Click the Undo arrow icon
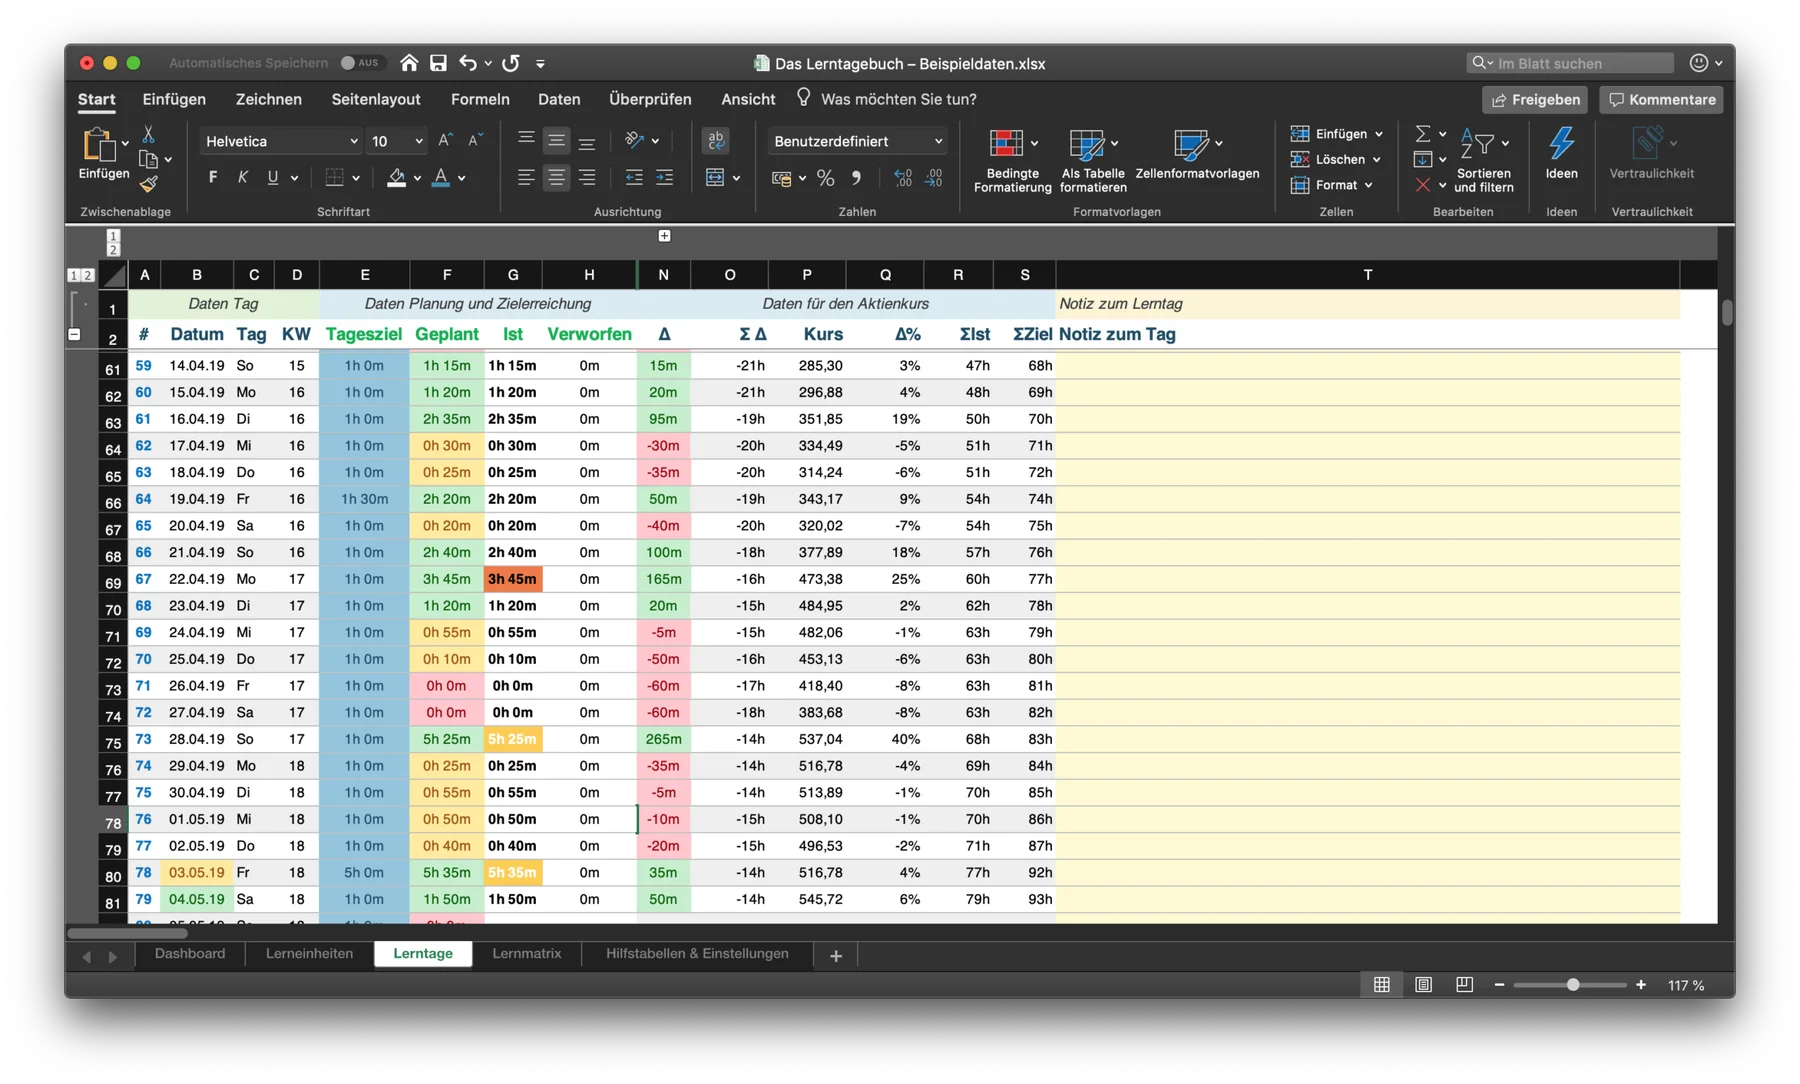The width and height of the screenshot is (1800, 1084). 468,63
